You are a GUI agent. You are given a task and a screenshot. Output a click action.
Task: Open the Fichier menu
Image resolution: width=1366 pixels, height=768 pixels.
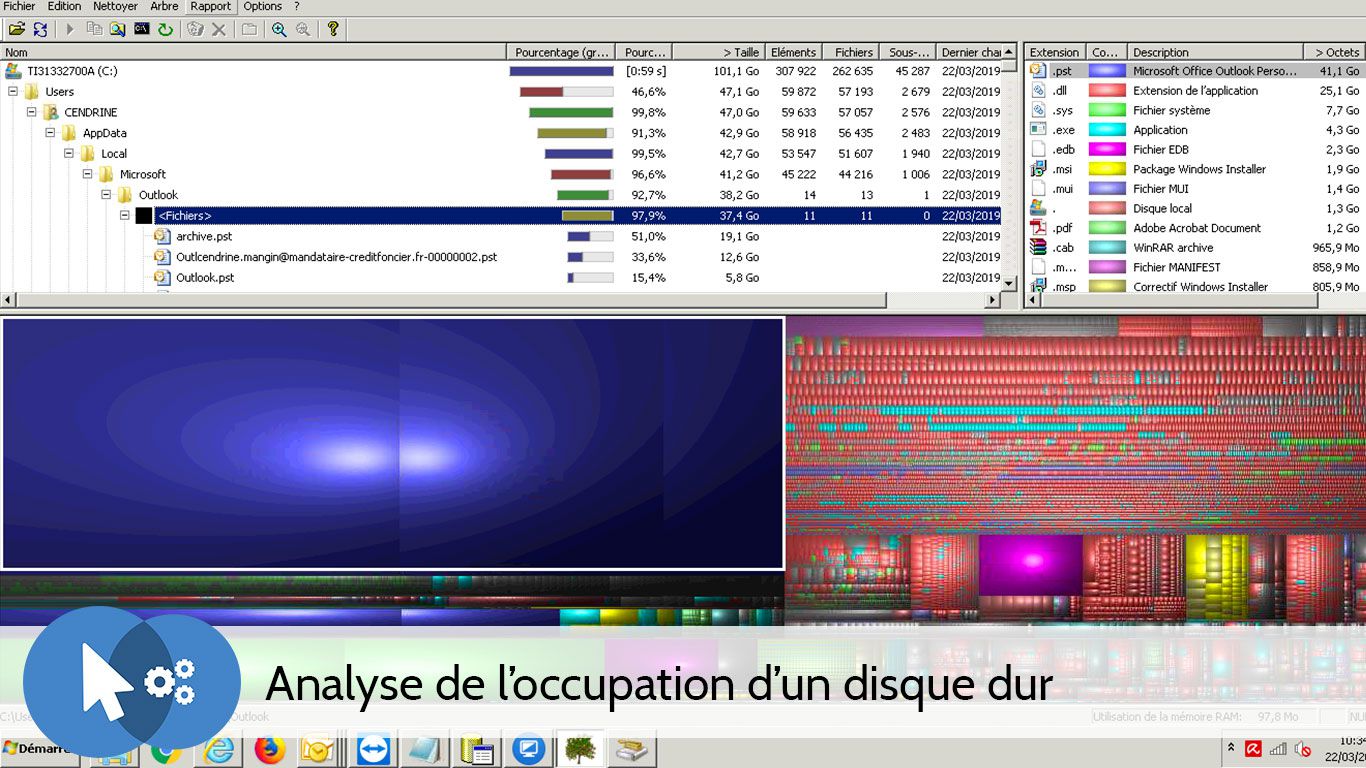tap(19, 7)
